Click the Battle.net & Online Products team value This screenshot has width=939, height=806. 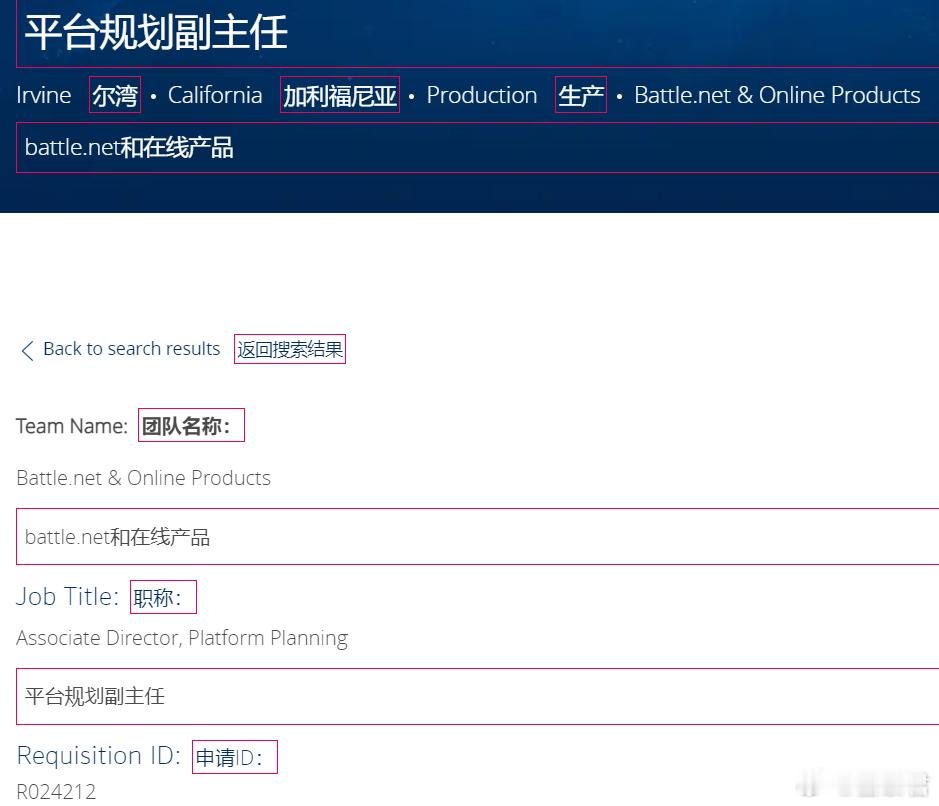[144, 478]
